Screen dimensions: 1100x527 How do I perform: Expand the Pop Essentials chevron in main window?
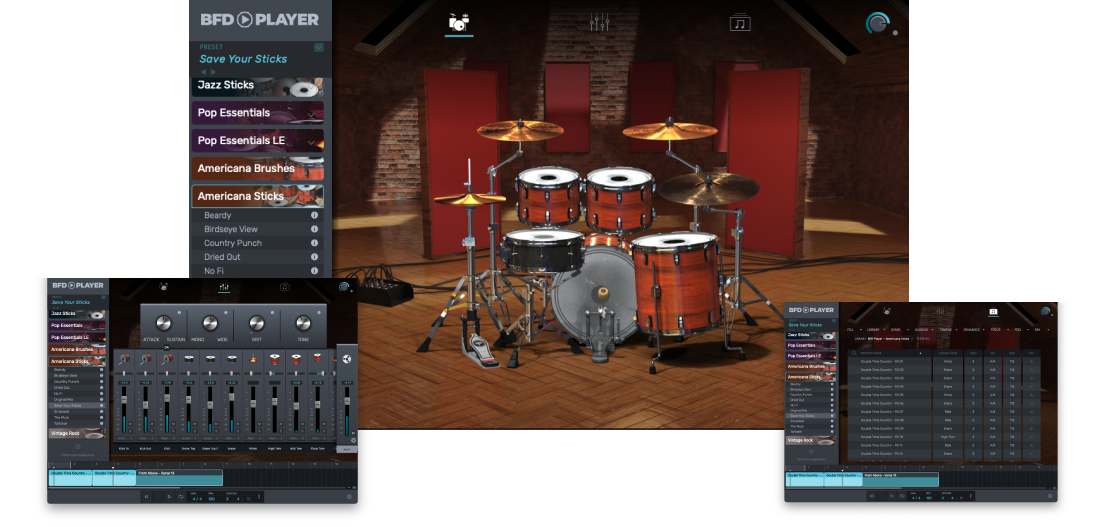click(311, 114)
